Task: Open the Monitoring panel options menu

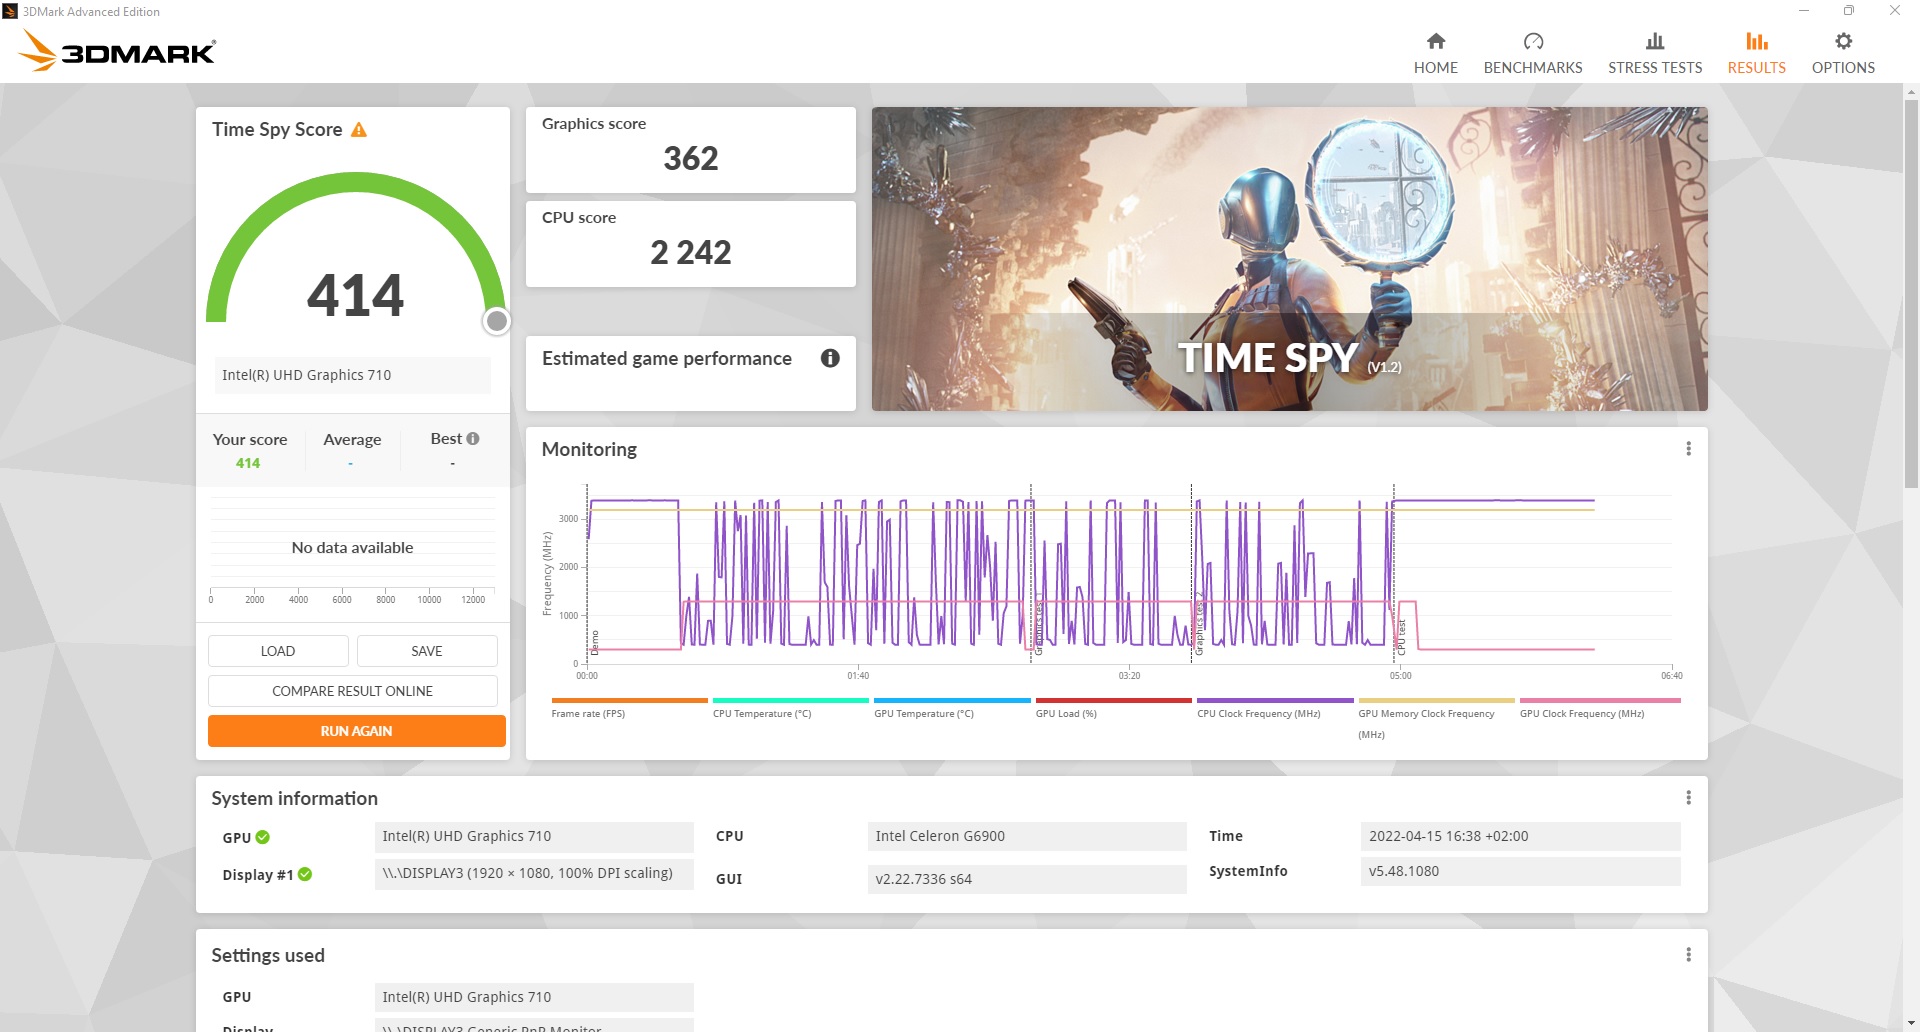Action: (1688, 449)
